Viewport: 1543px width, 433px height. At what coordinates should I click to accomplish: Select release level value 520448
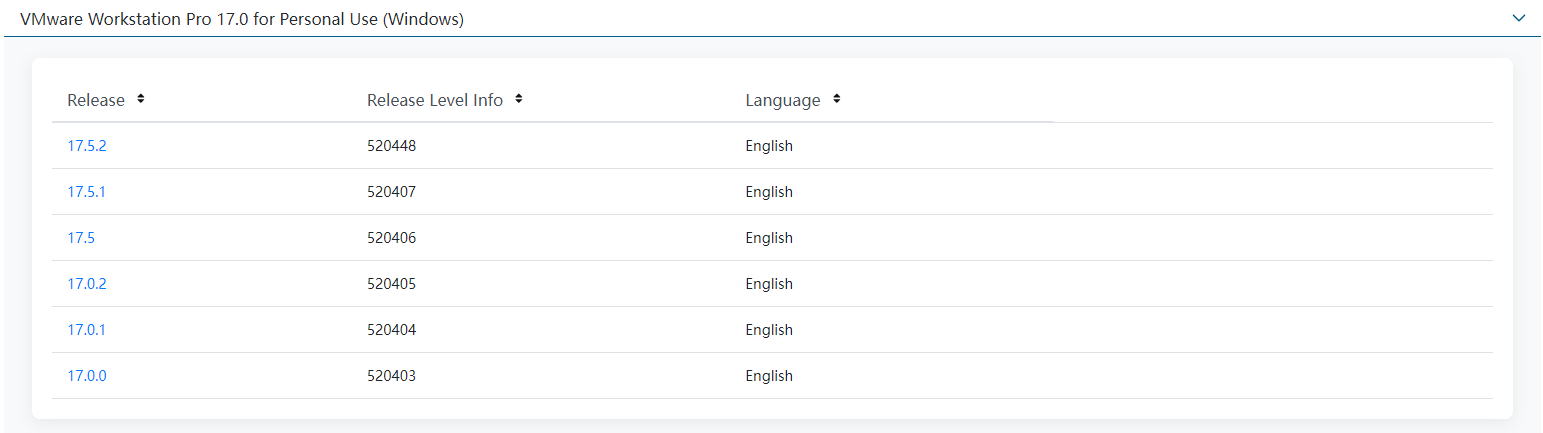pos(392,146)
